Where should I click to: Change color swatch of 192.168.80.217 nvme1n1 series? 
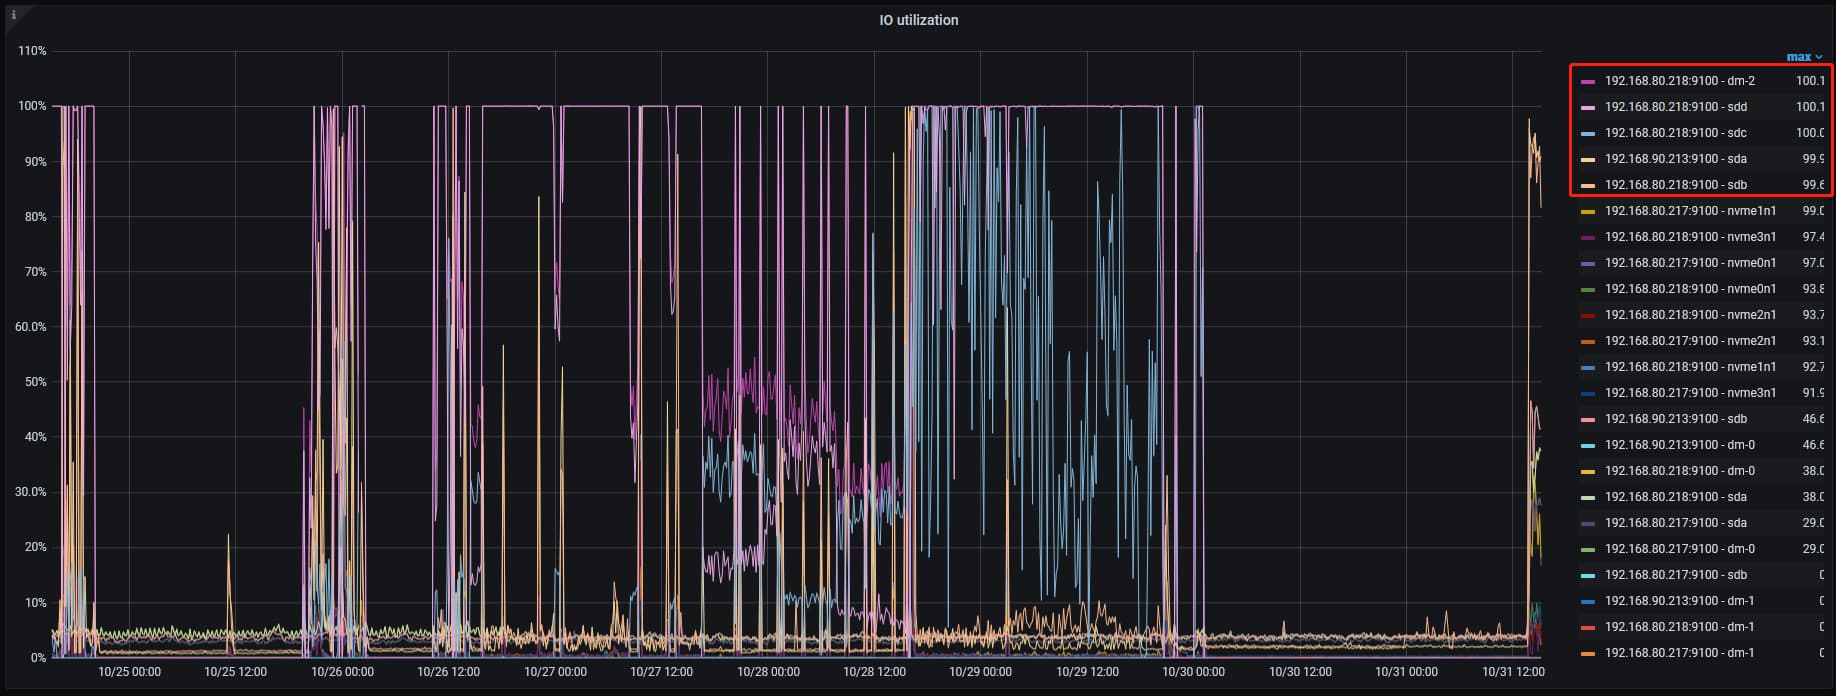point(1588,211)
